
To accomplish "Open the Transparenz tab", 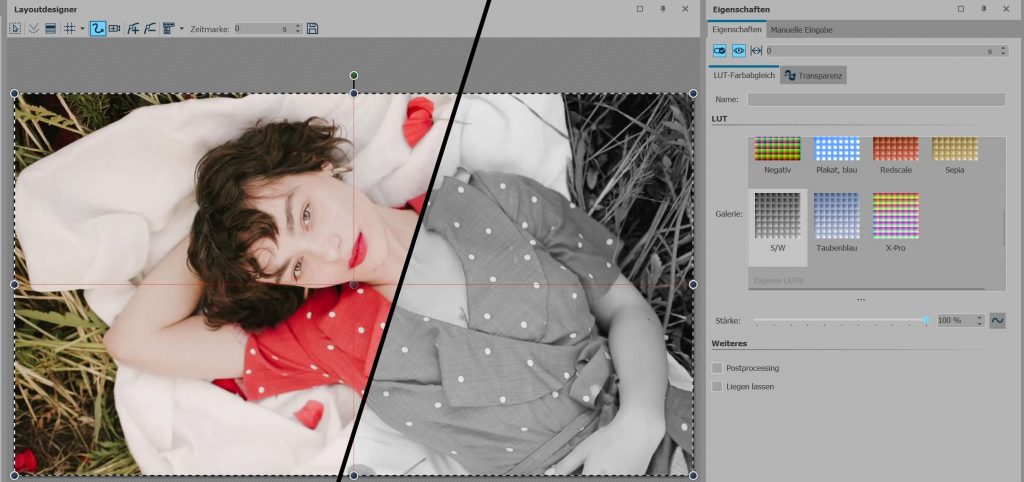I will point(814,75).
